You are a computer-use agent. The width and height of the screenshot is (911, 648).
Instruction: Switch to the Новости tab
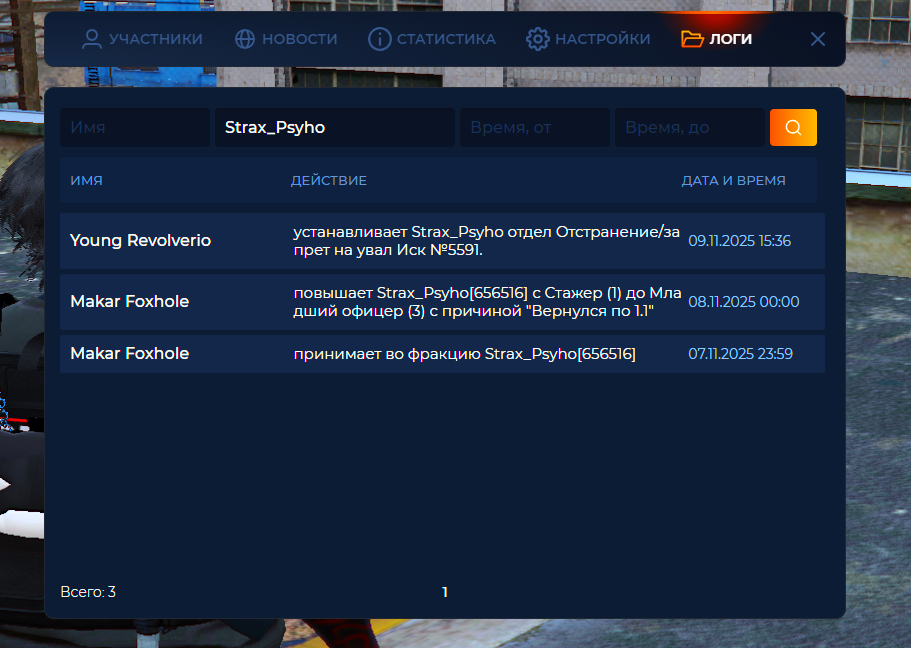299,39
